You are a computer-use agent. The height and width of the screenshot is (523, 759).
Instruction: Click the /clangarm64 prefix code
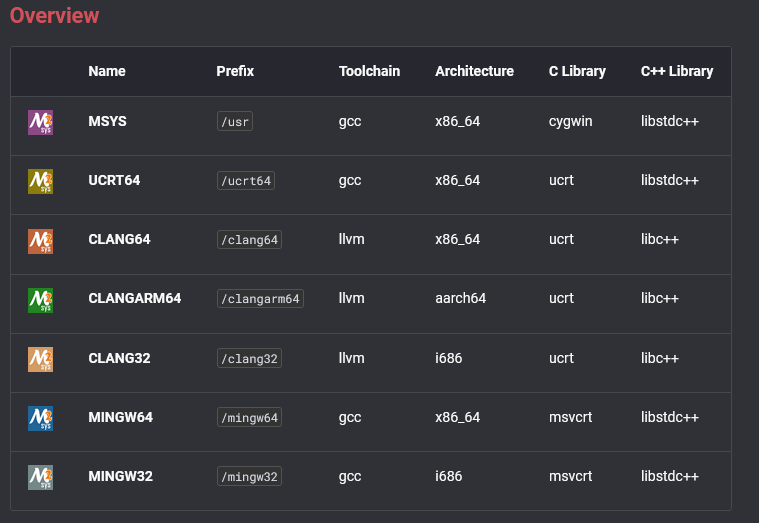click(260, 299)
